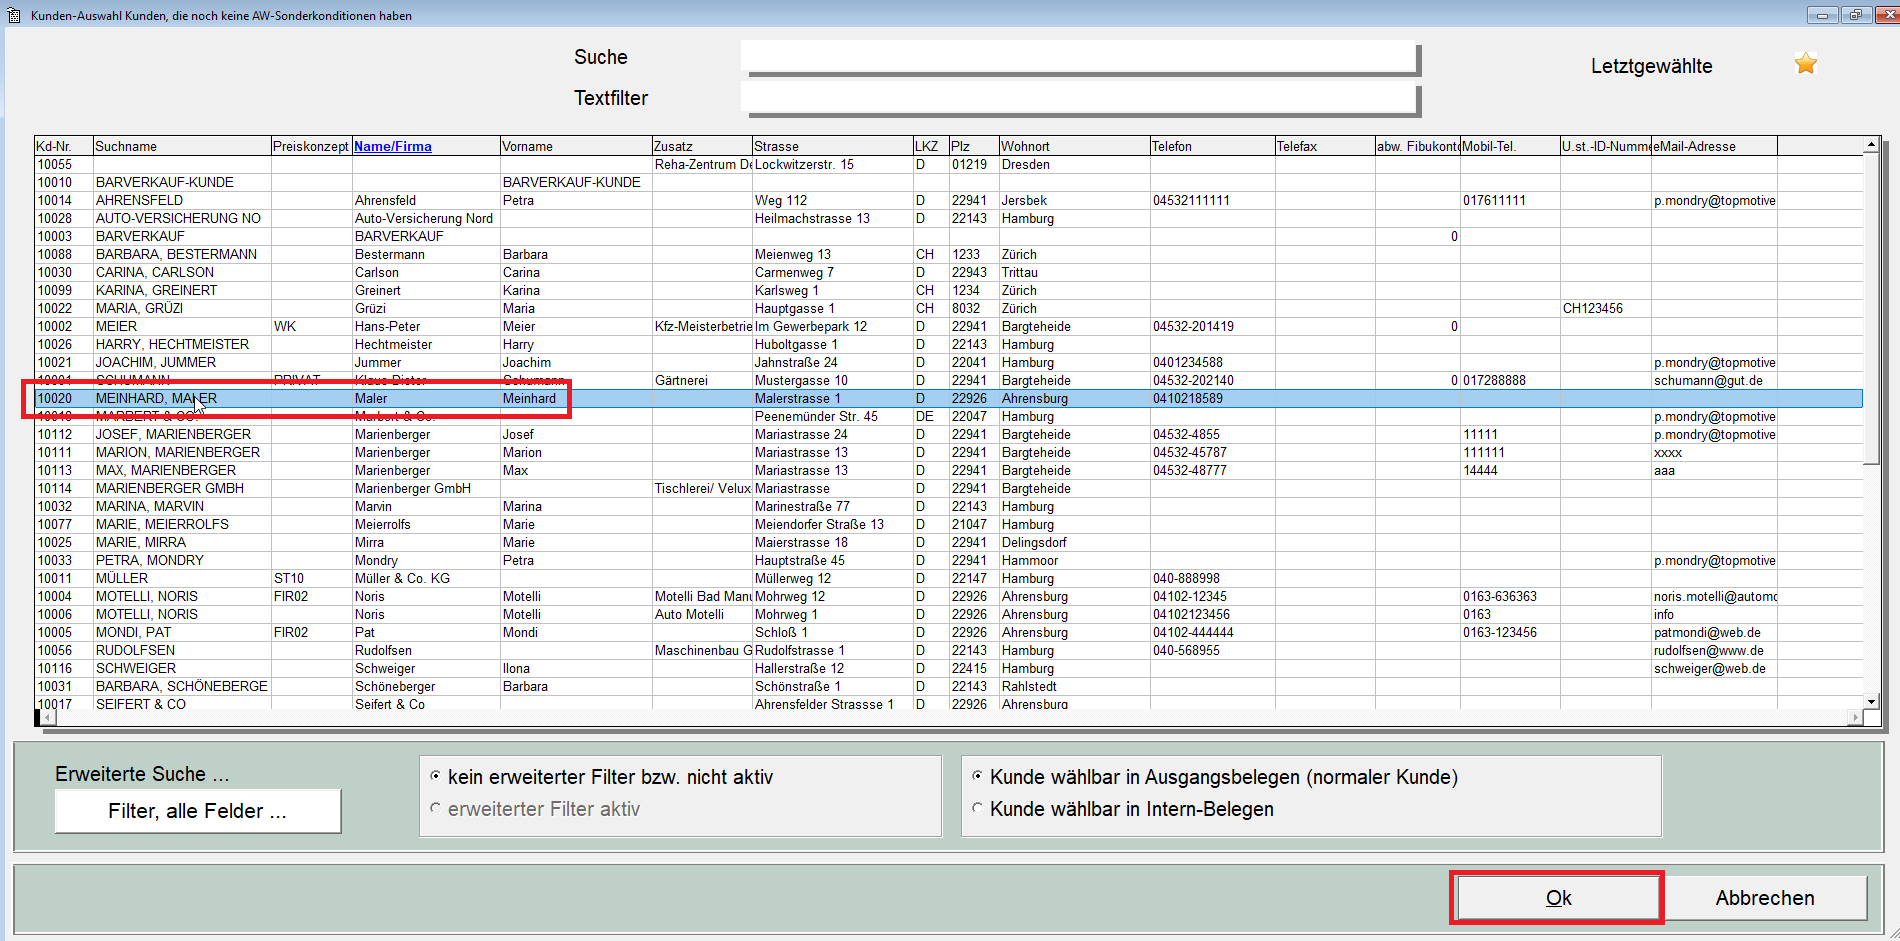
Task: Select 'erweiterter Filter aktiv' radio option
Action: [435, 808]
